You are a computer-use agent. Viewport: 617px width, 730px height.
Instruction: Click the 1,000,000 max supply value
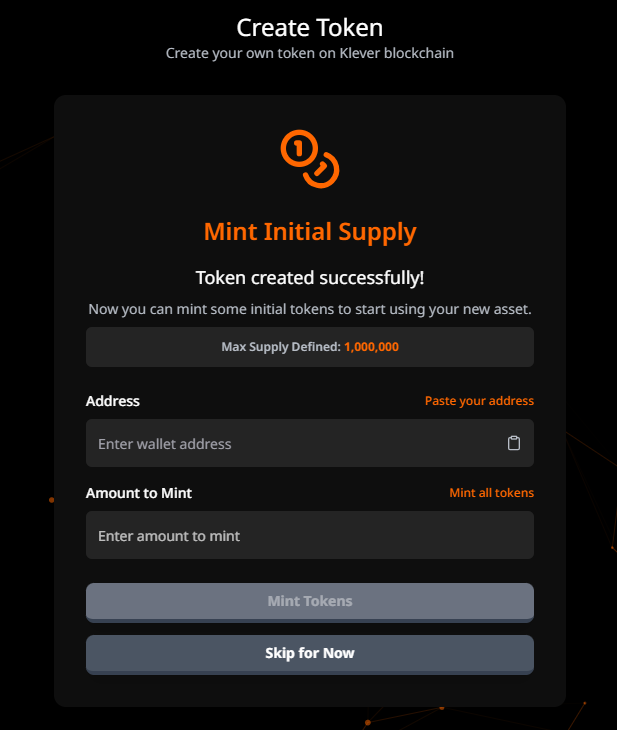pyautogui.click(x=371, y=347)
